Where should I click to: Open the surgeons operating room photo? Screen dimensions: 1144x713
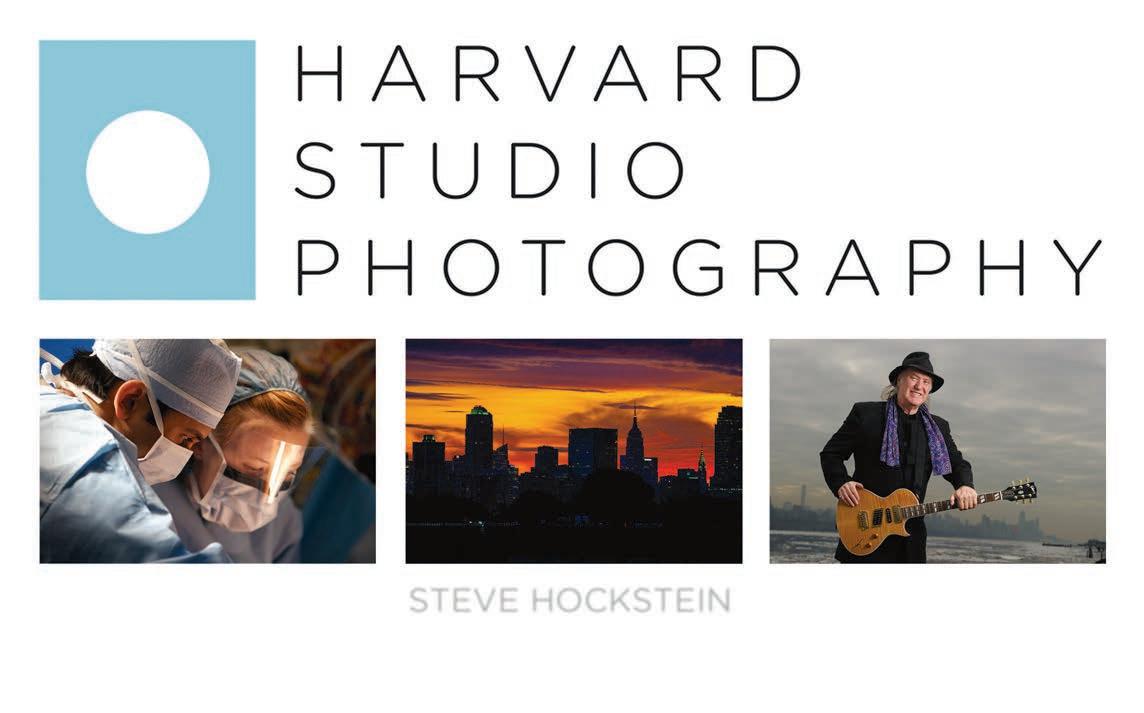[207, 450]
